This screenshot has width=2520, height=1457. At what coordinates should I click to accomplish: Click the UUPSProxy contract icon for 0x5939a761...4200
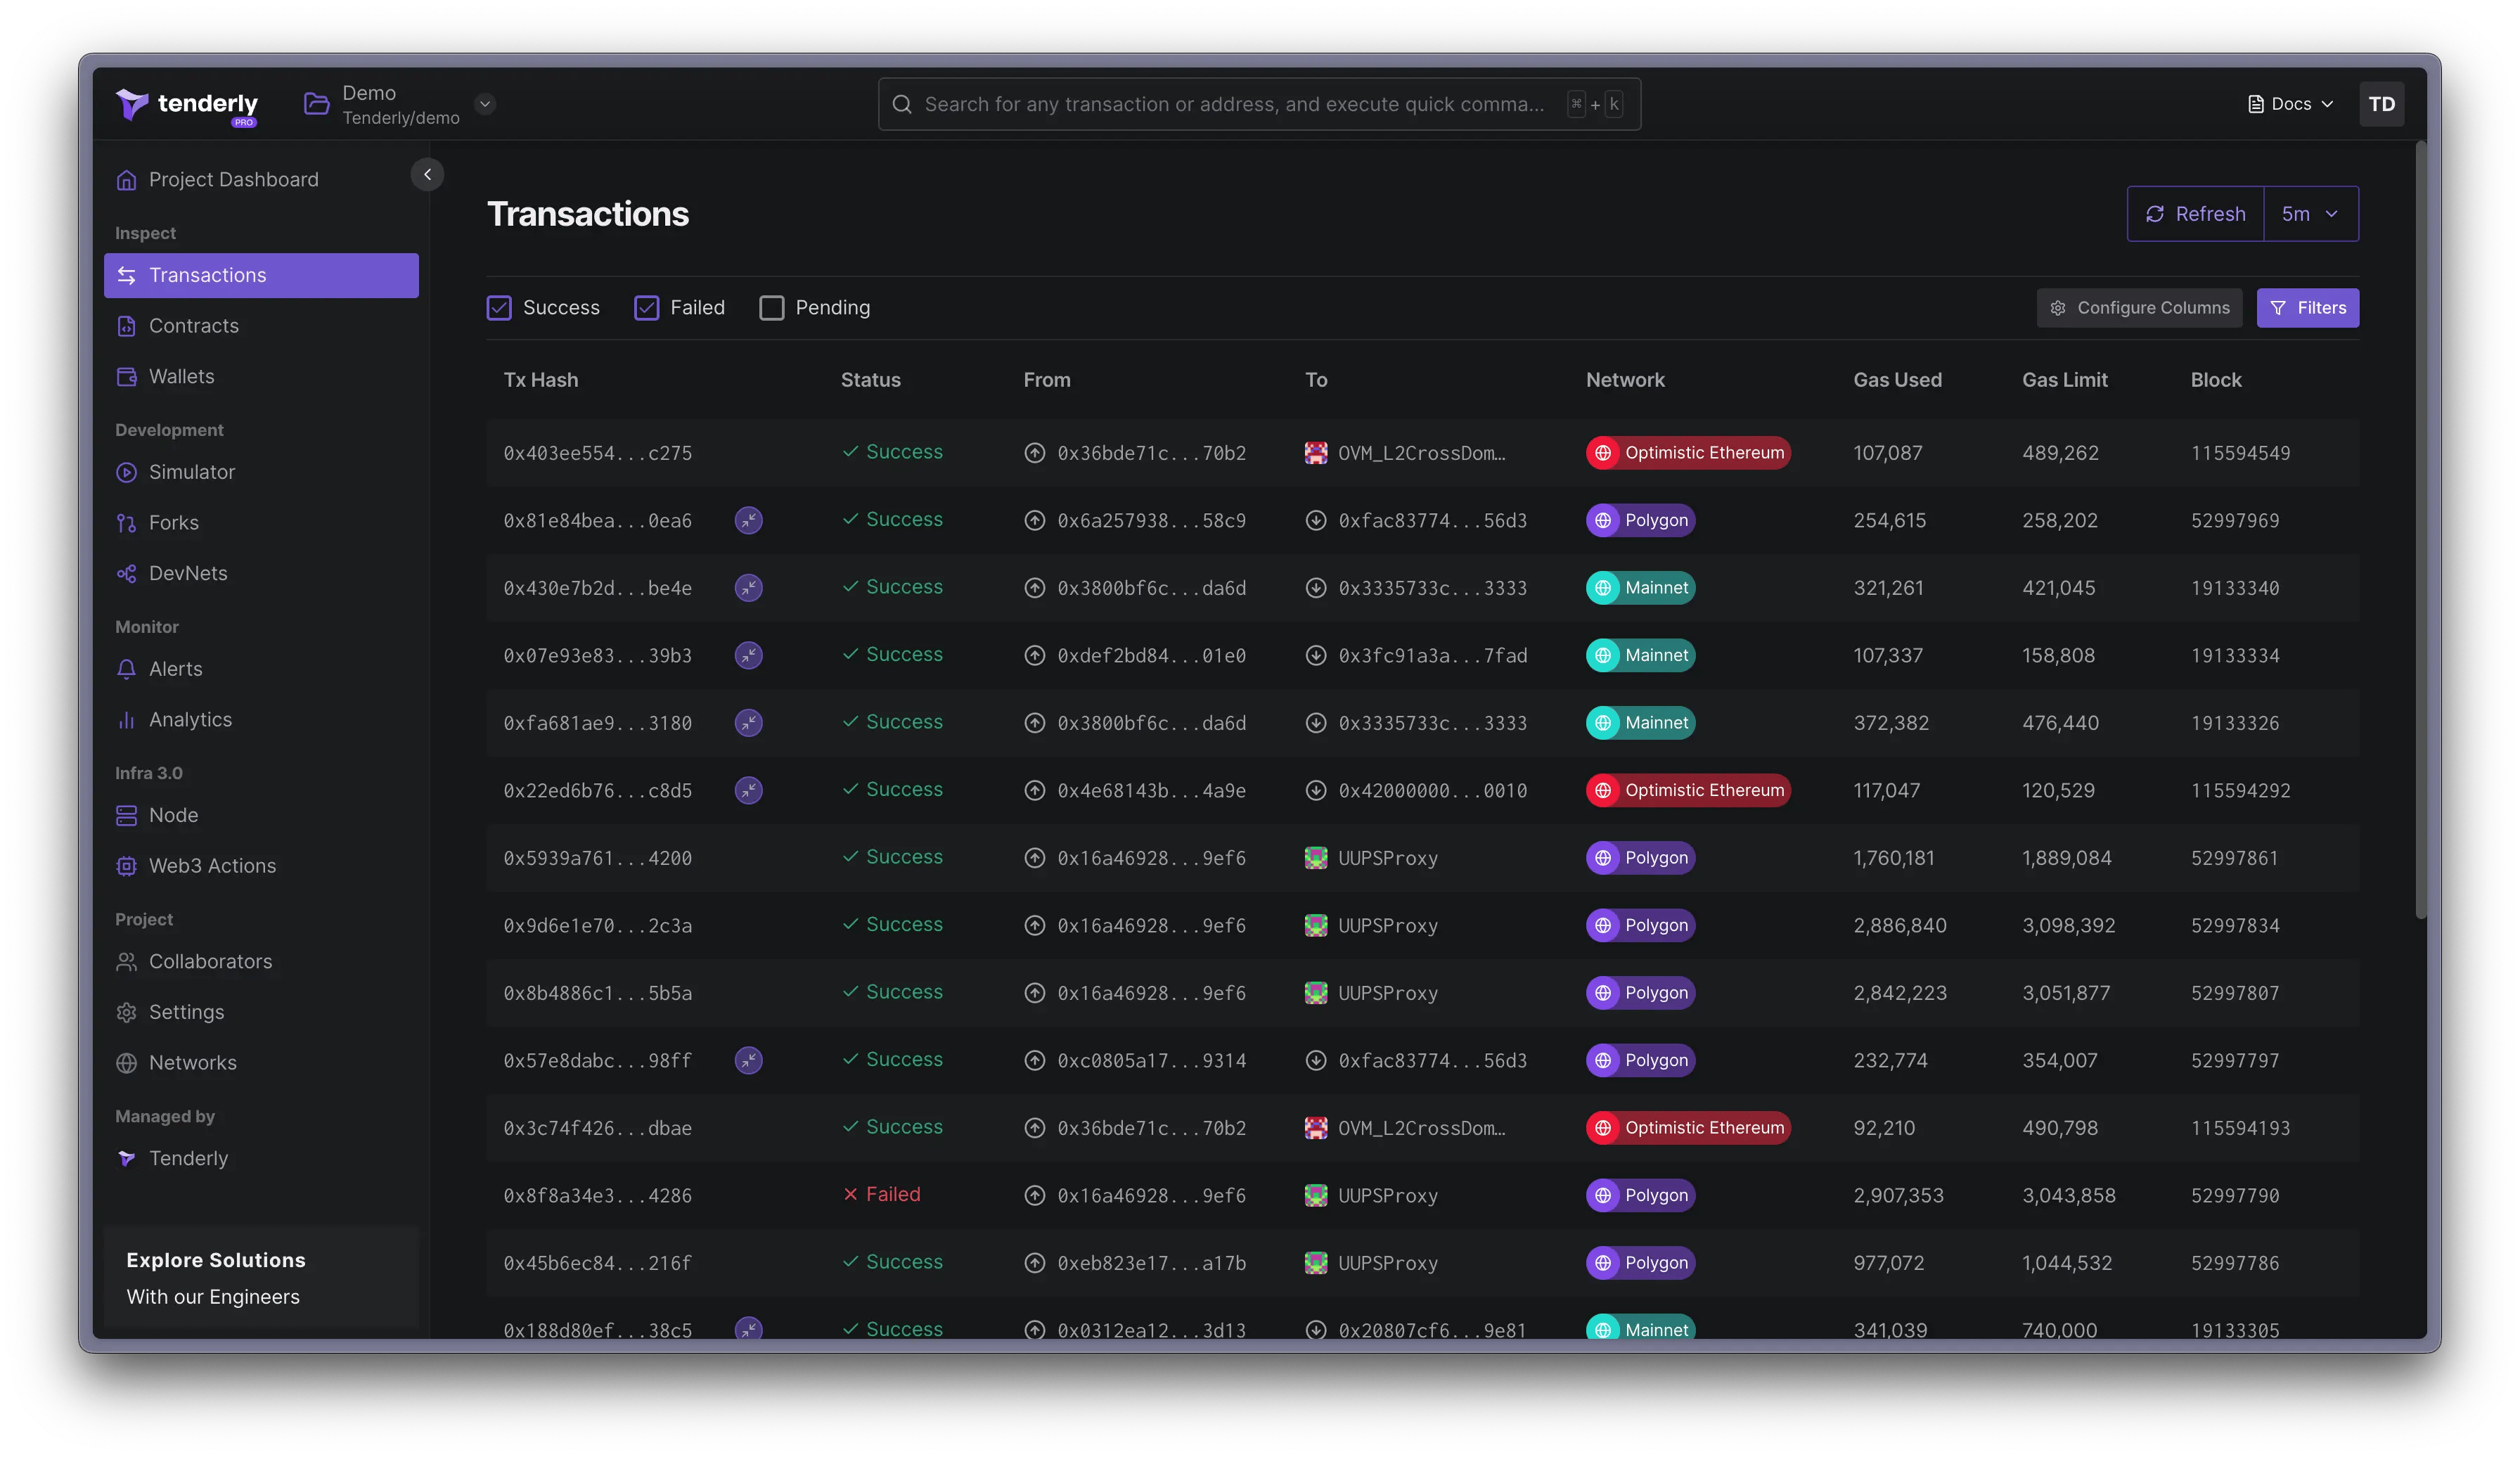pyautogui.click(x=1315, y=858)
